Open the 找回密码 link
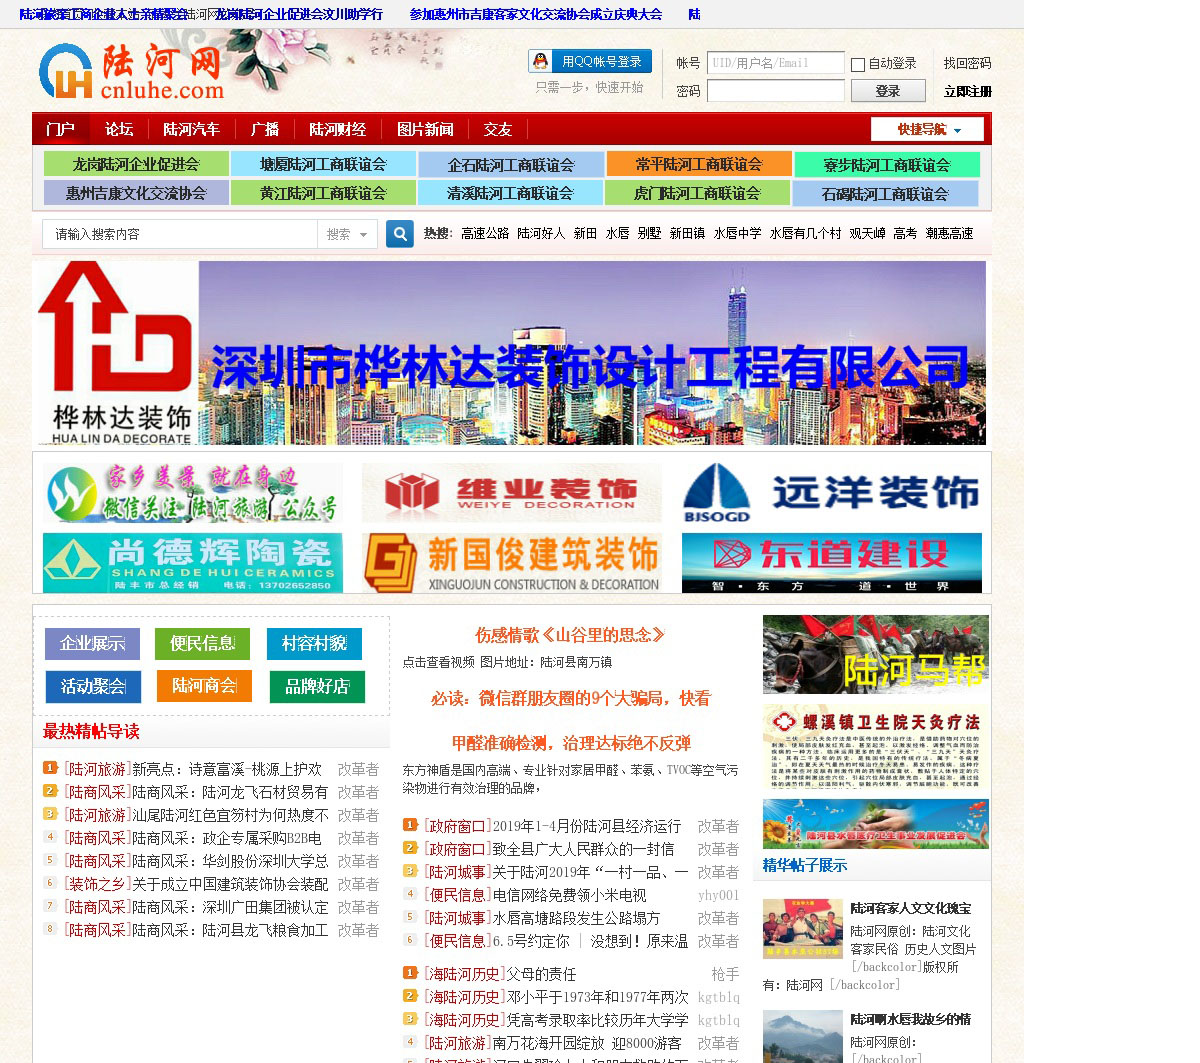 click(967, 63)
